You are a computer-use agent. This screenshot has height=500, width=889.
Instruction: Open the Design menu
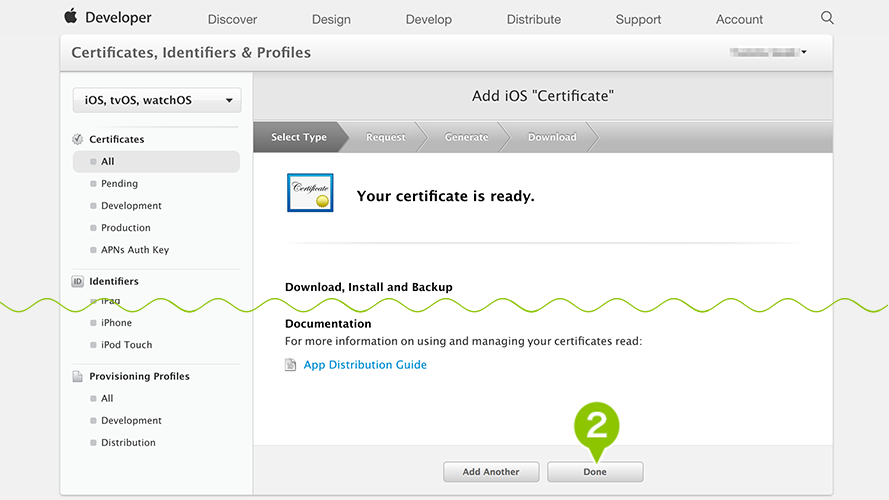coord(331,19)
